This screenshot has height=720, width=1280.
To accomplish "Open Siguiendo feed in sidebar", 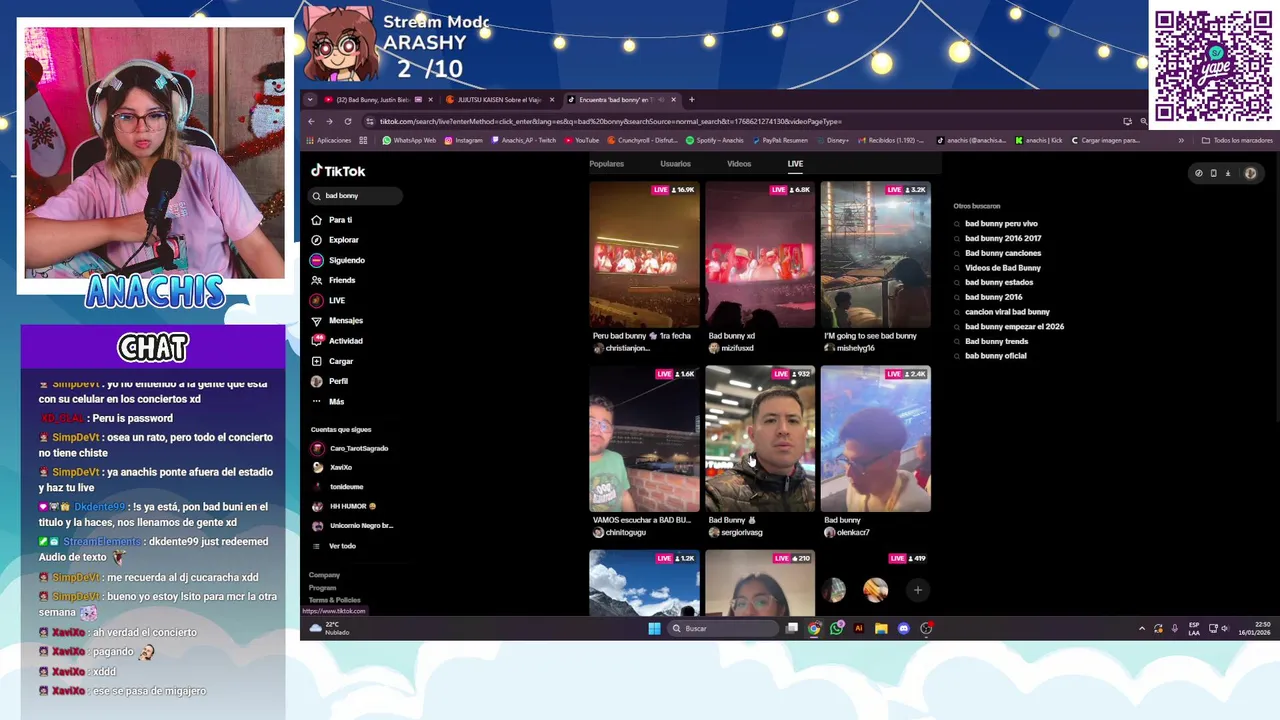I will tap(339, 260).
